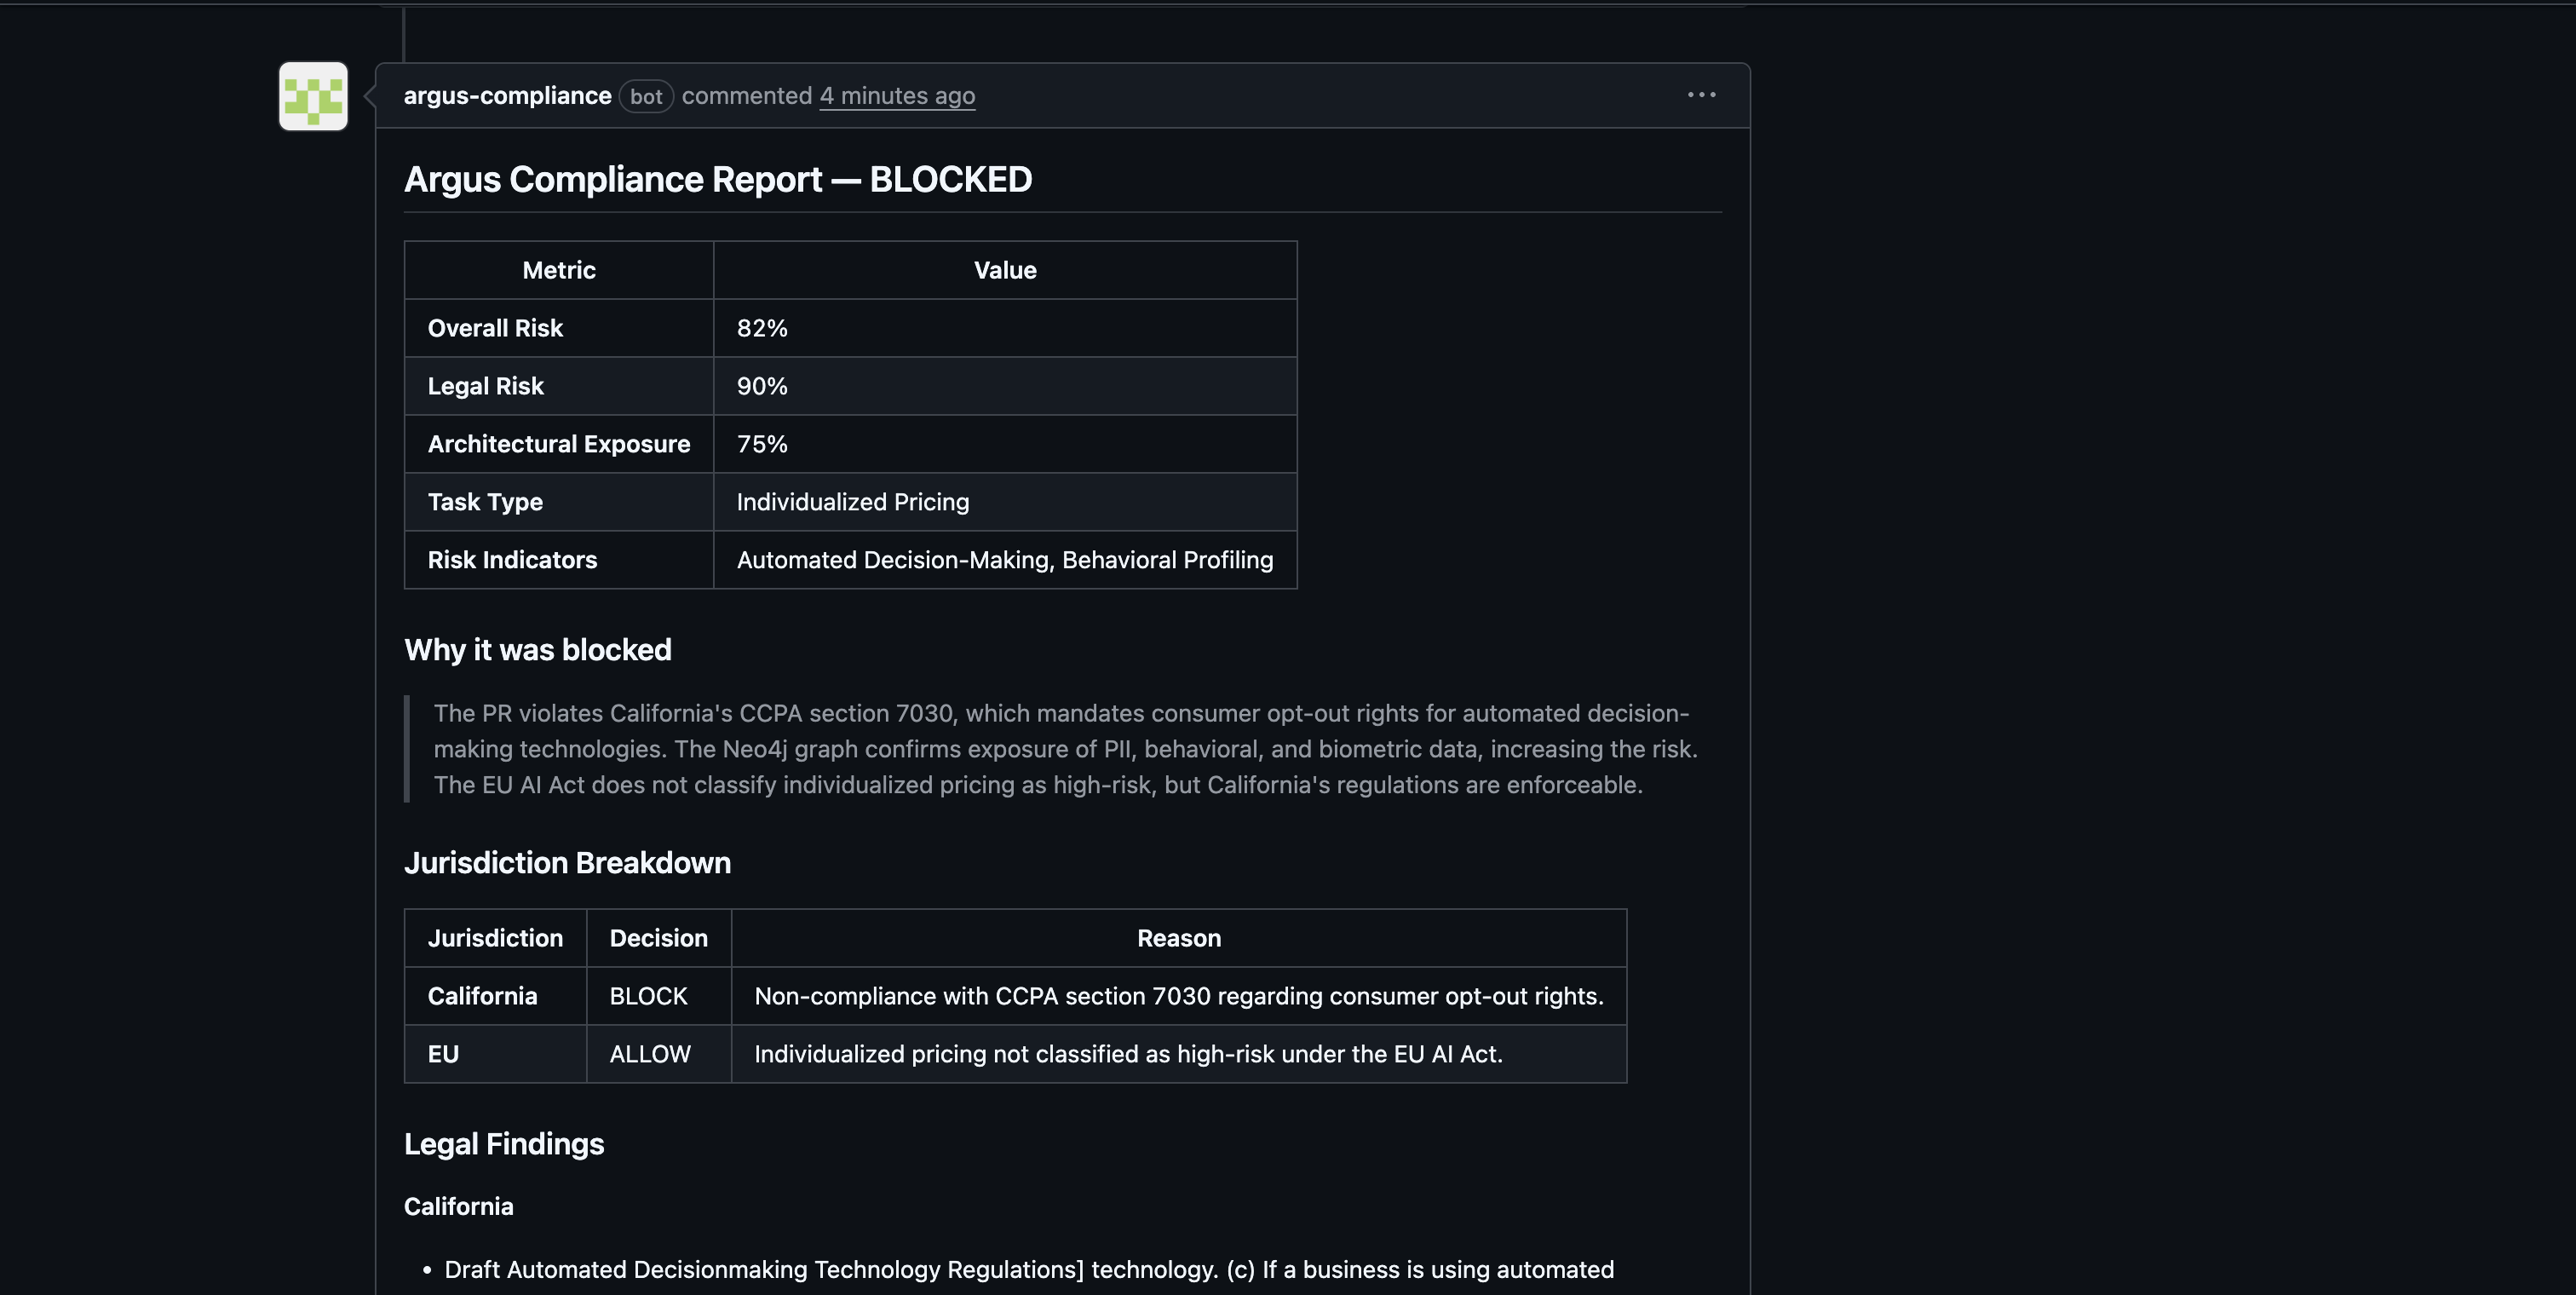Open the comment options ellipsis menu
The height and width of the screenshot is (1295, 2576).
click(x=1701, y=95)
